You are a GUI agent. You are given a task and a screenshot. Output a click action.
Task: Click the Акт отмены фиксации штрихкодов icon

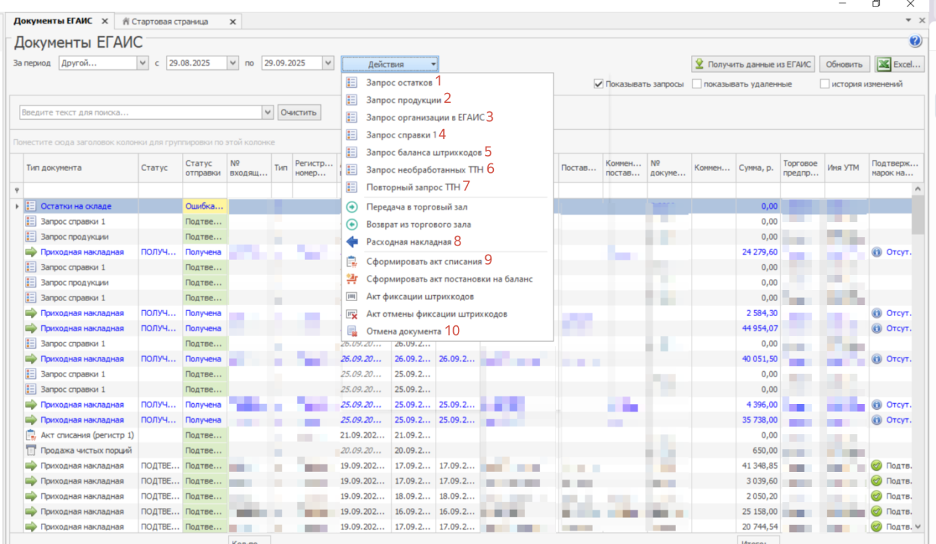(x=352, y=314)
